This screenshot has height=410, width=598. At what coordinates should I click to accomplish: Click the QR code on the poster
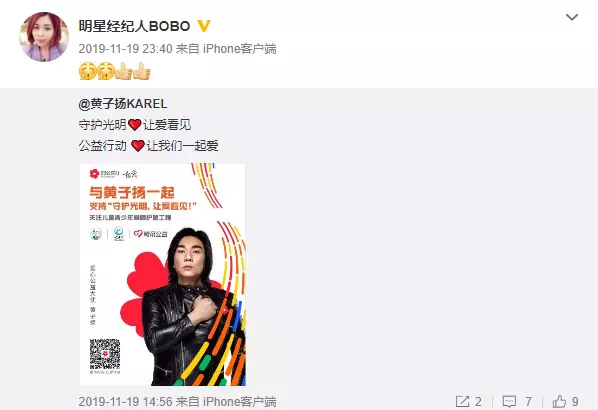coord(105,354)
